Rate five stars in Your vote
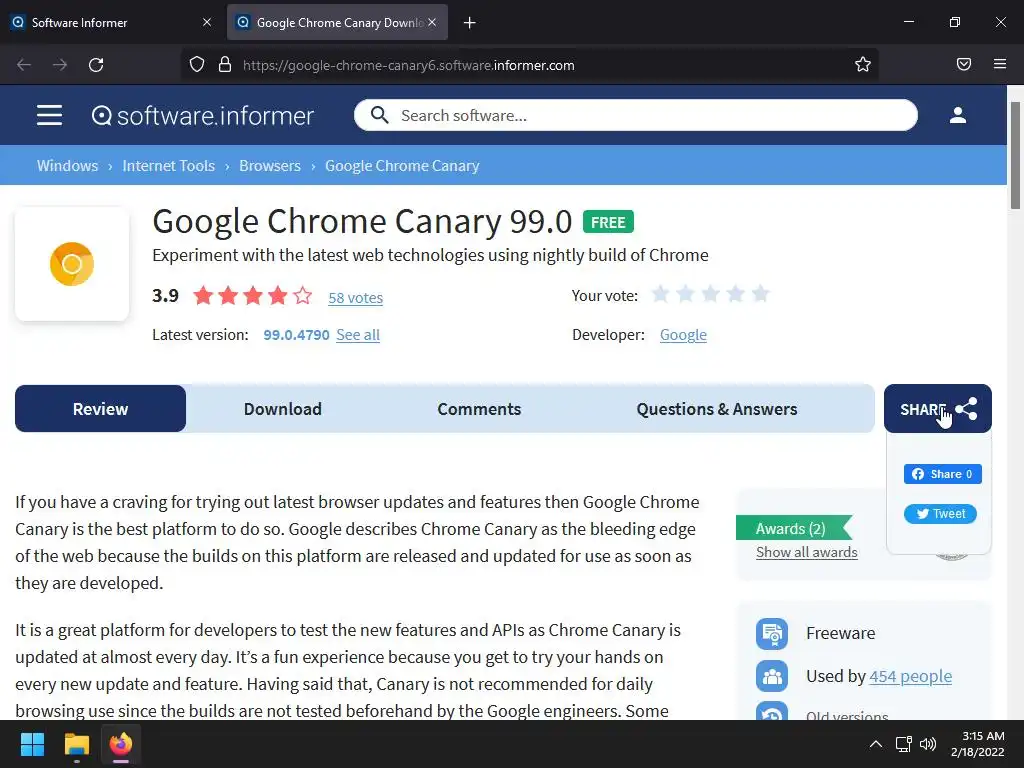The width and height of the screenshot is (1024, 768). (760, 294)
